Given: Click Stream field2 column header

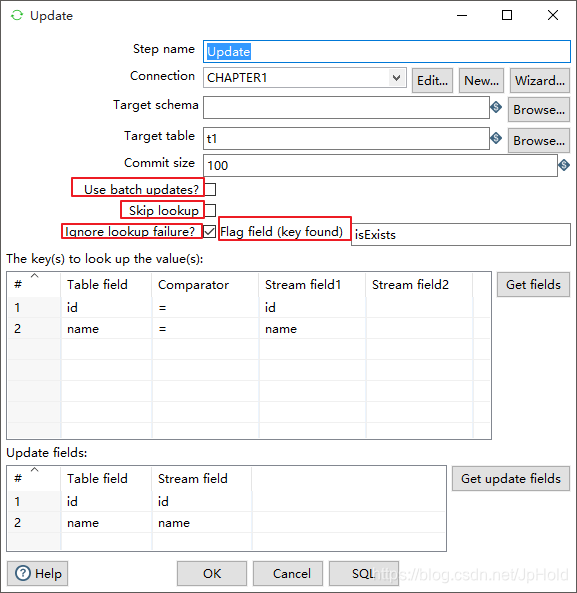Looking at the screenshot, I should pos(419,284).
